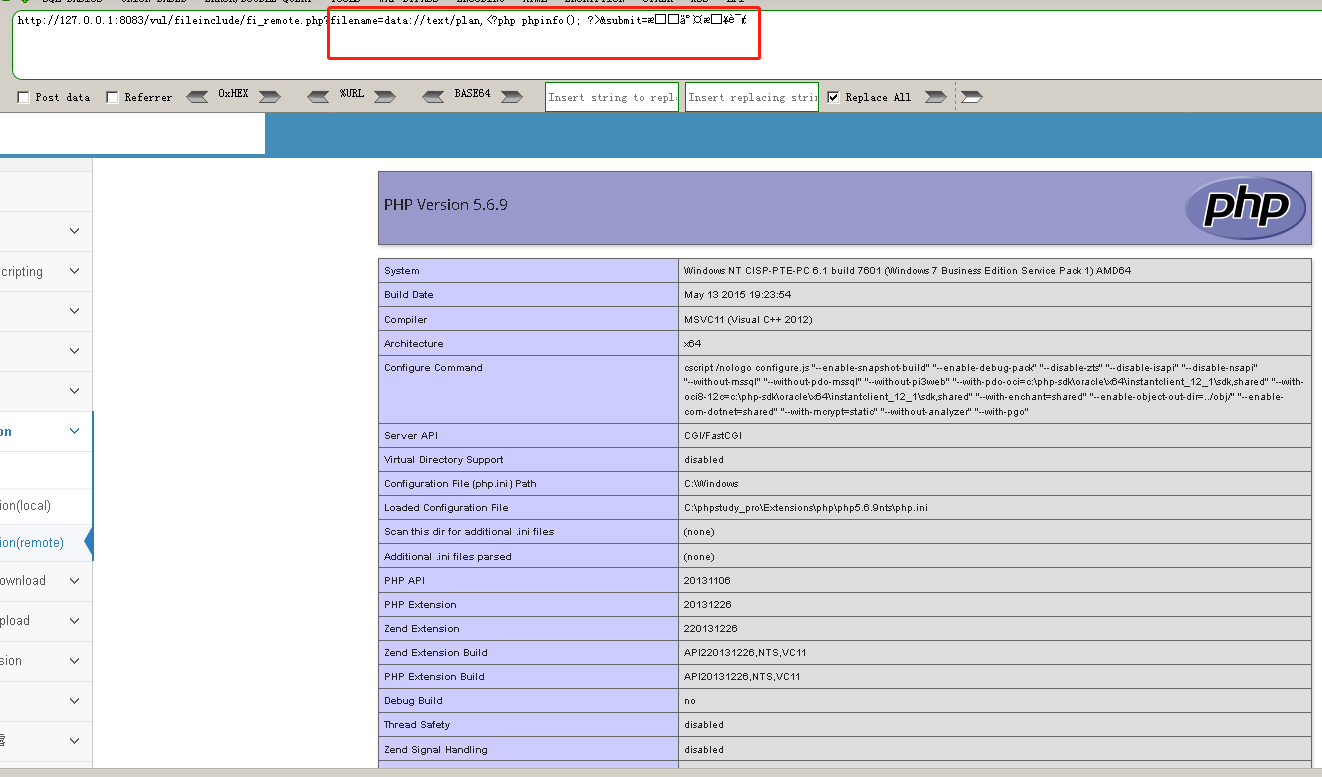The width and height of the screenshot is (1322, 777).
Task: Click the 'May 13 2015 19:23:54' value
Action: click(x=737, y=295)
